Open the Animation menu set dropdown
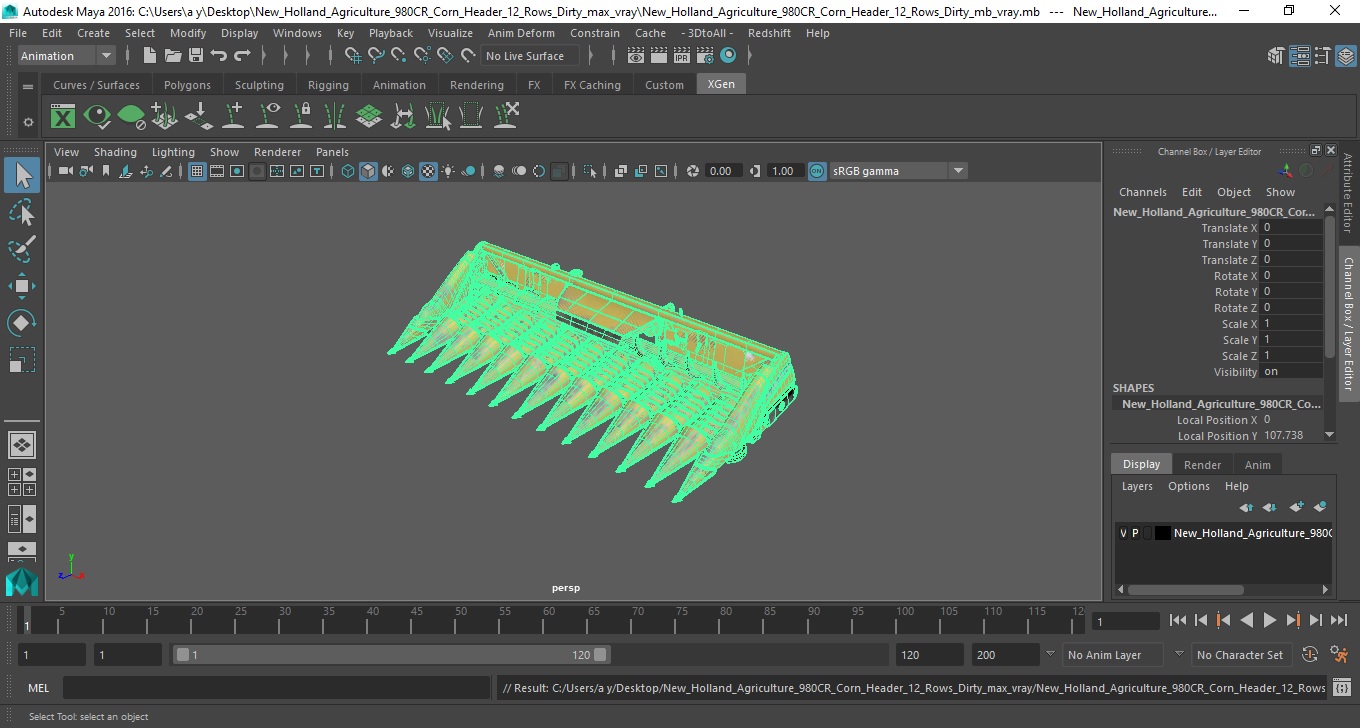The image size is (1360, 728). pyautogui.click(x=67, y=56)
